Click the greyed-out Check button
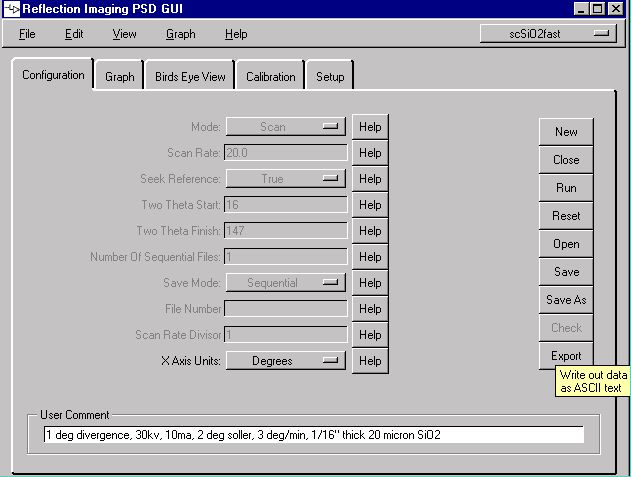The height and width of the screenshot is (477, 631). [x=566, y=328]
